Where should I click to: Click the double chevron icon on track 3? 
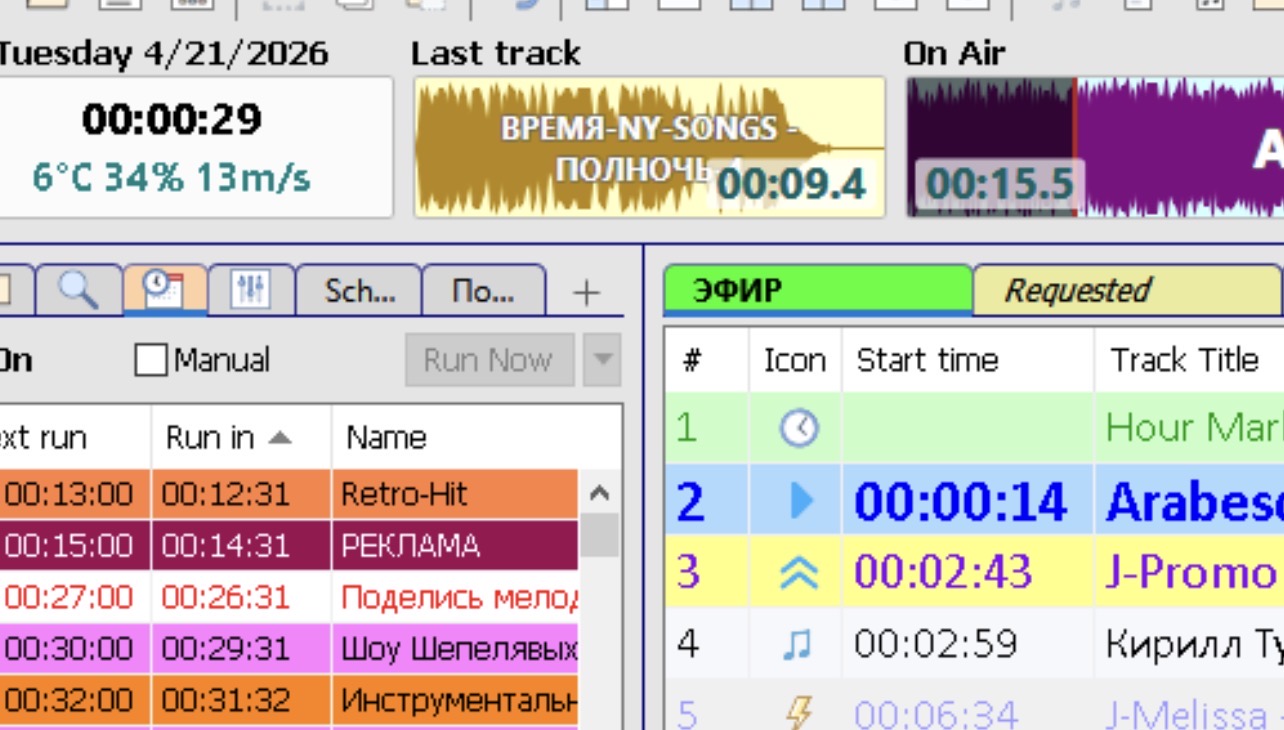tap(798, 573)
